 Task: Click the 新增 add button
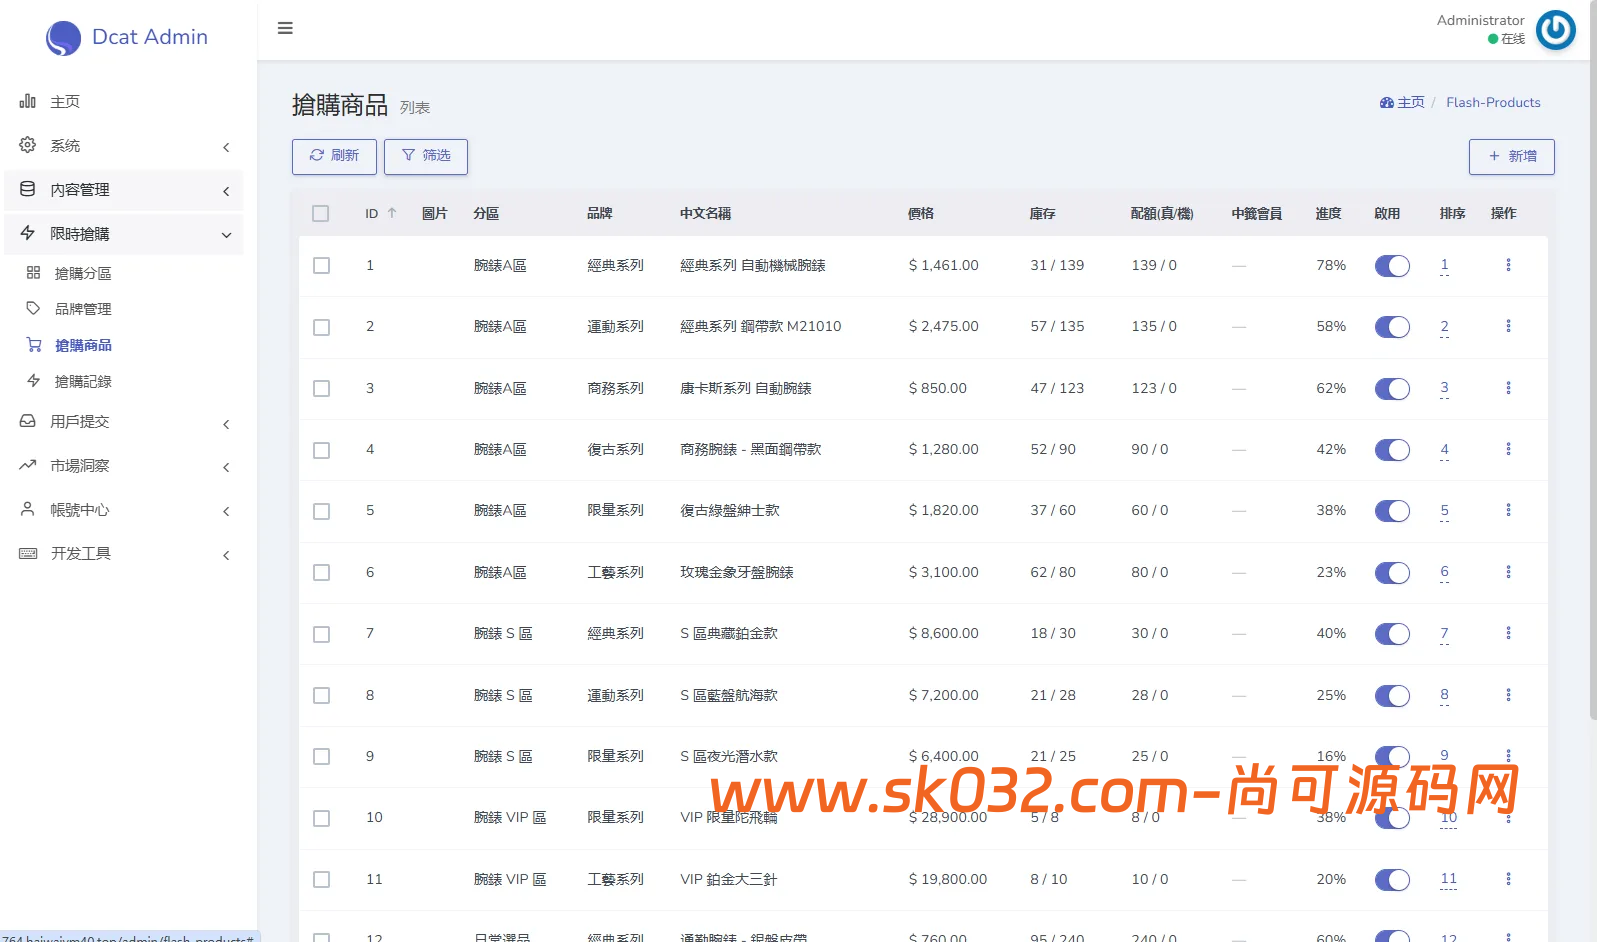coord(1511,156)
